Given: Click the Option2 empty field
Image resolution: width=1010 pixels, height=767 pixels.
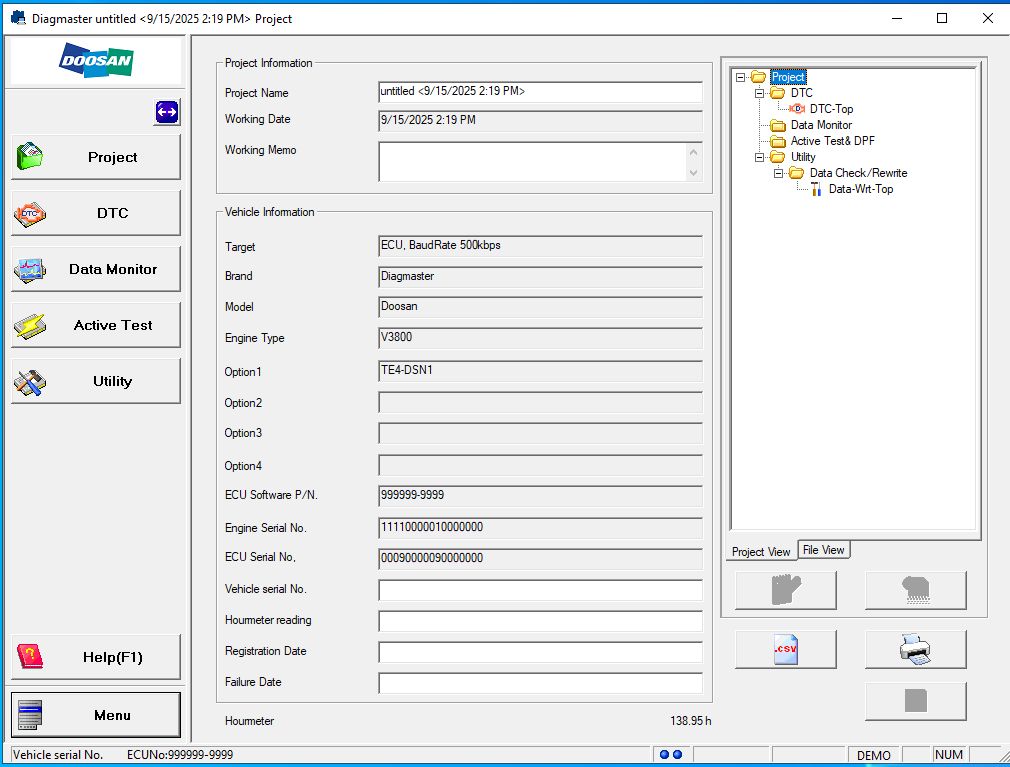Looking at the screenshot, I should coord(540,402).
